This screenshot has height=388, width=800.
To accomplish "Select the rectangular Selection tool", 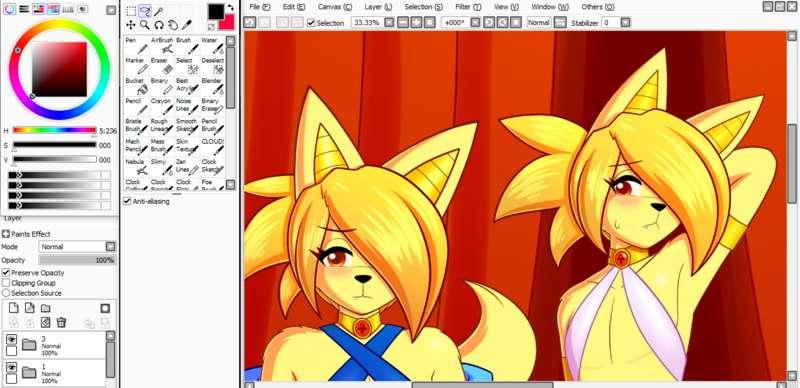I will coord(131,11).
